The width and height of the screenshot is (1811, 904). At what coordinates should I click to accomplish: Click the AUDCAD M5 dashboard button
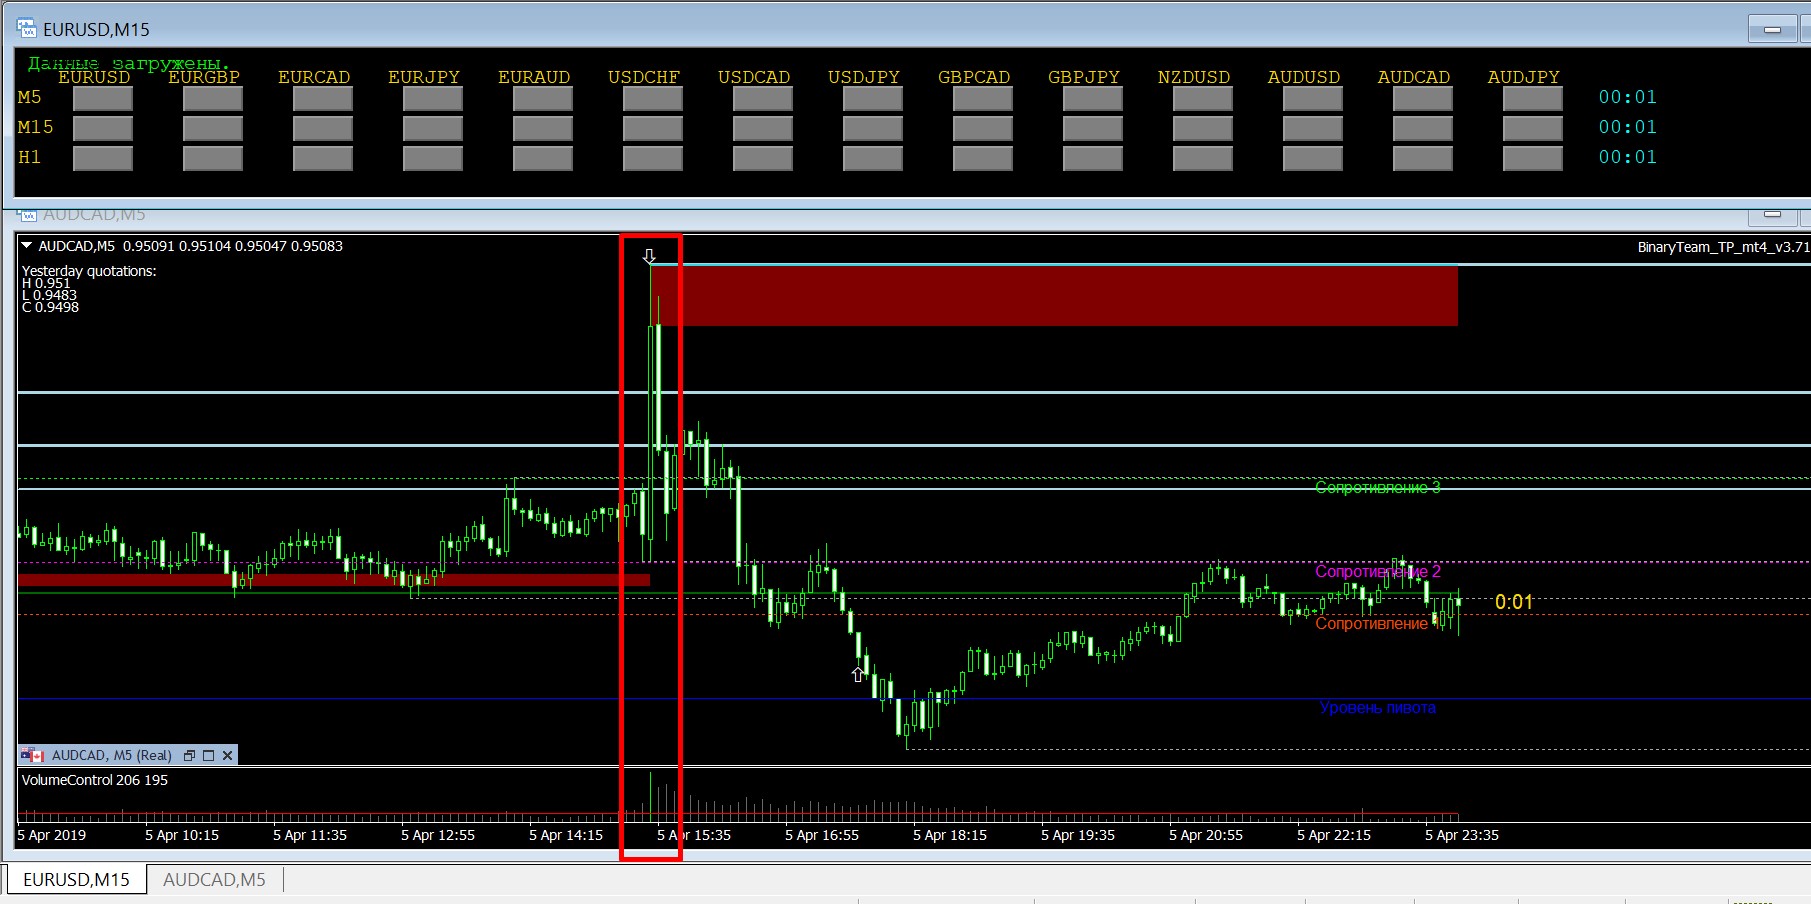pos(1423,98)
